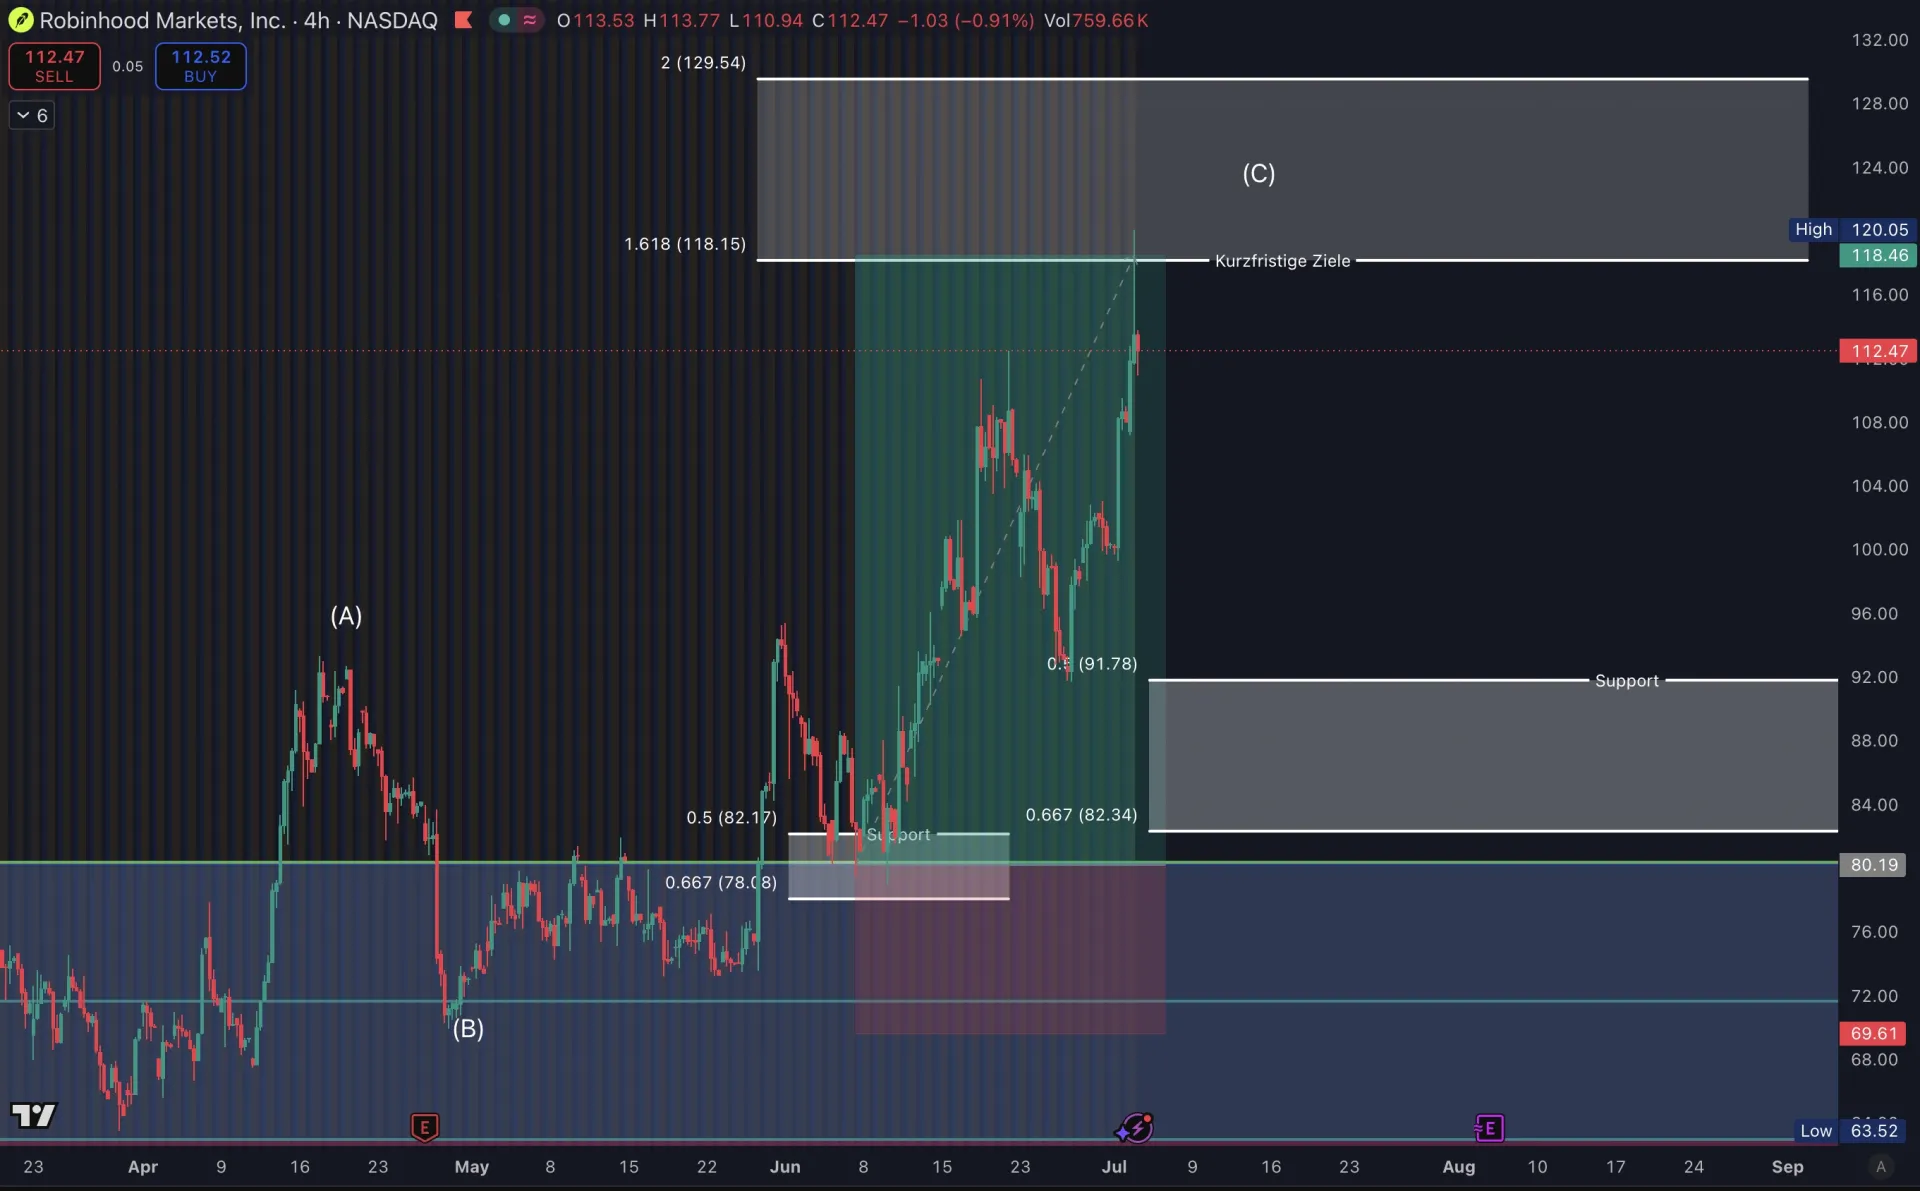Toggle the pink approximate-data indicator
The image size is (1920, 1191).
click(530, 20)
